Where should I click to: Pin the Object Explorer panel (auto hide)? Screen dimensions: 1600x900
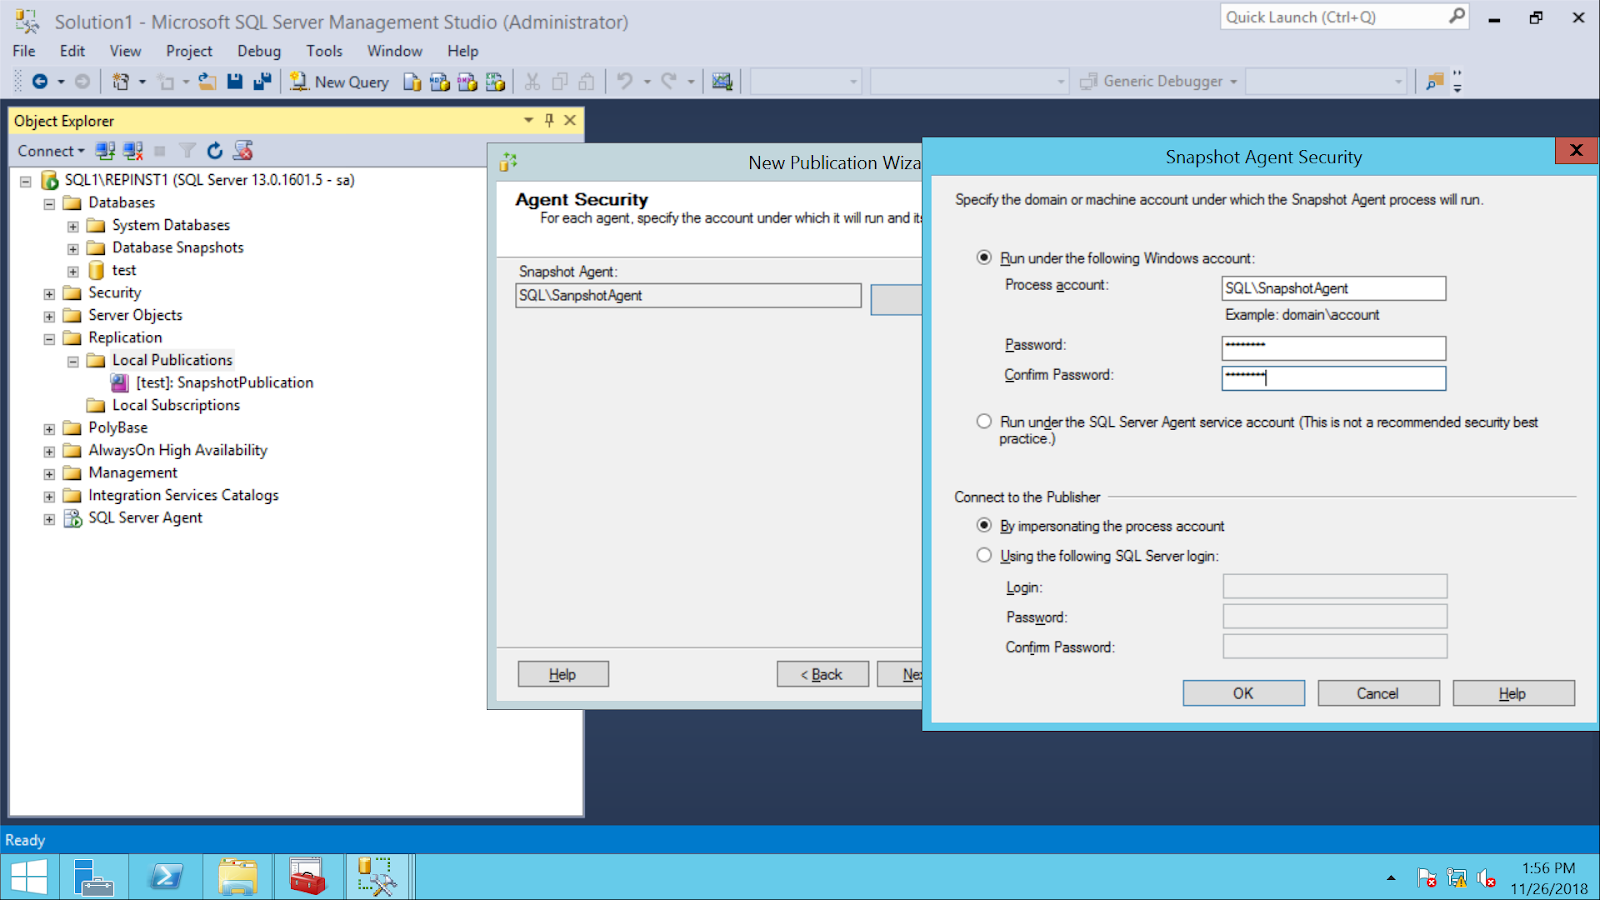tap(549, 120)
